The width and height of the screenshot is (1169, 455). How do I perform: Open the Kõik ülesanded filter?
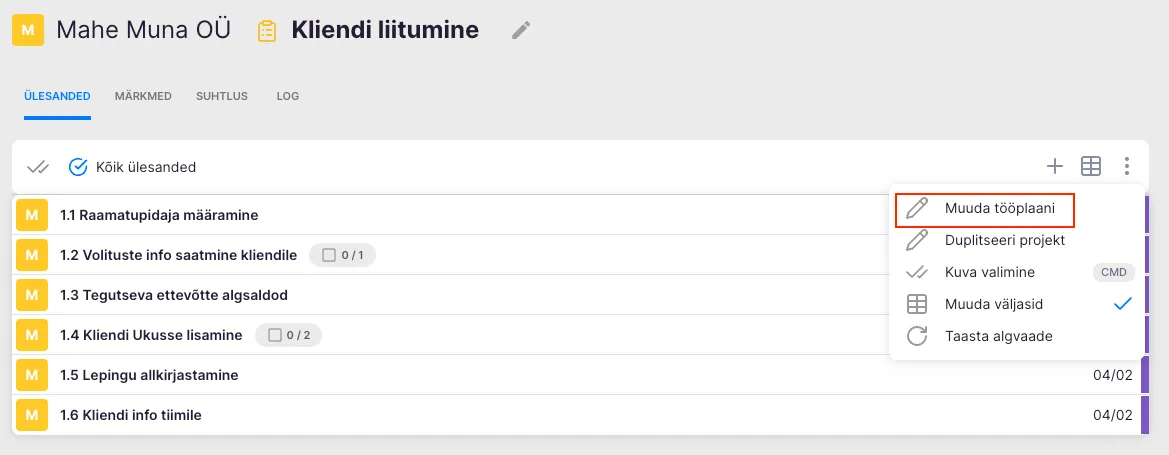coord(132,167)
